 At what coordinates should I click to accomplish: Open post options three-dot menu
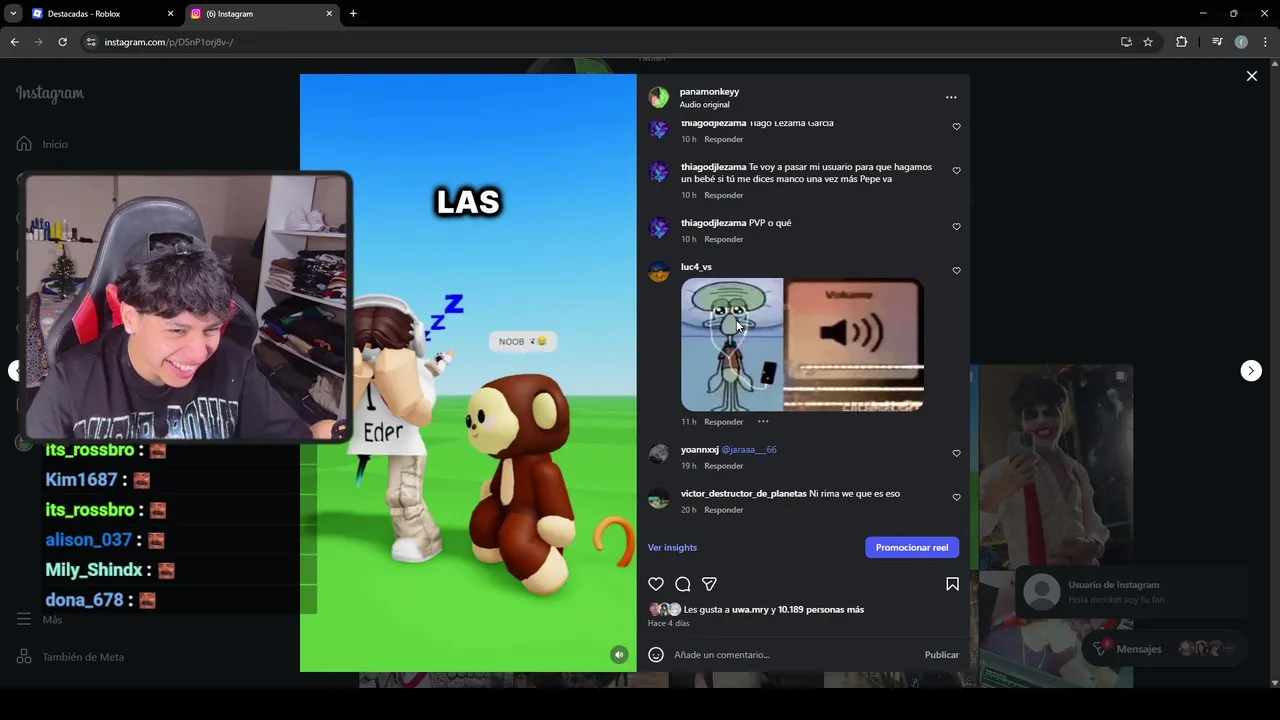pyautogui.click(x=951, y=97)
